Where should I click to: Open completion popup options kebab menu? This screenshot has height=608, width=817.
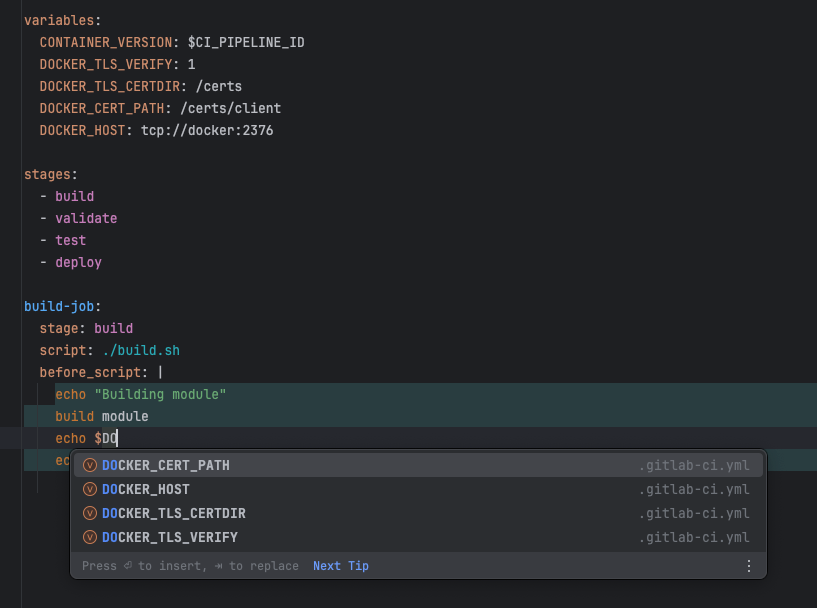tap(749, 566)
